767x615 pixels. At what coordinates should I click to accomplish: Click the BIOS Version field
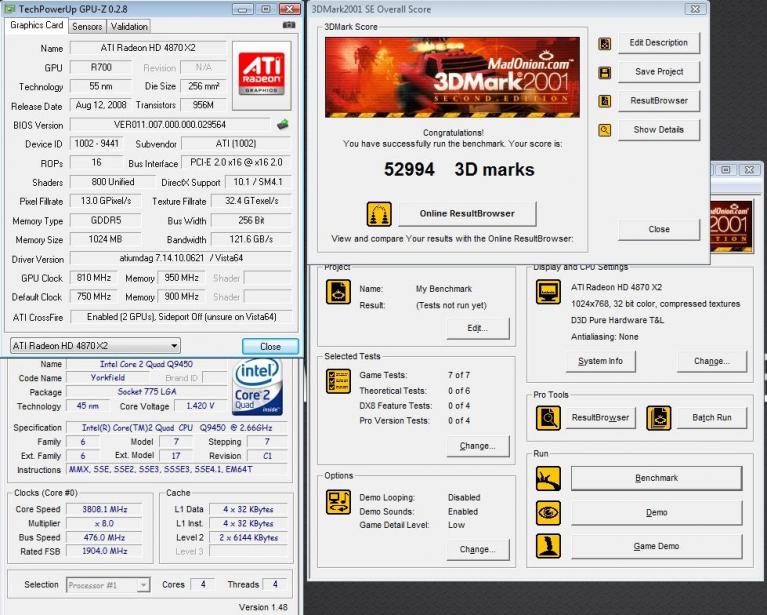click(170, 125)
